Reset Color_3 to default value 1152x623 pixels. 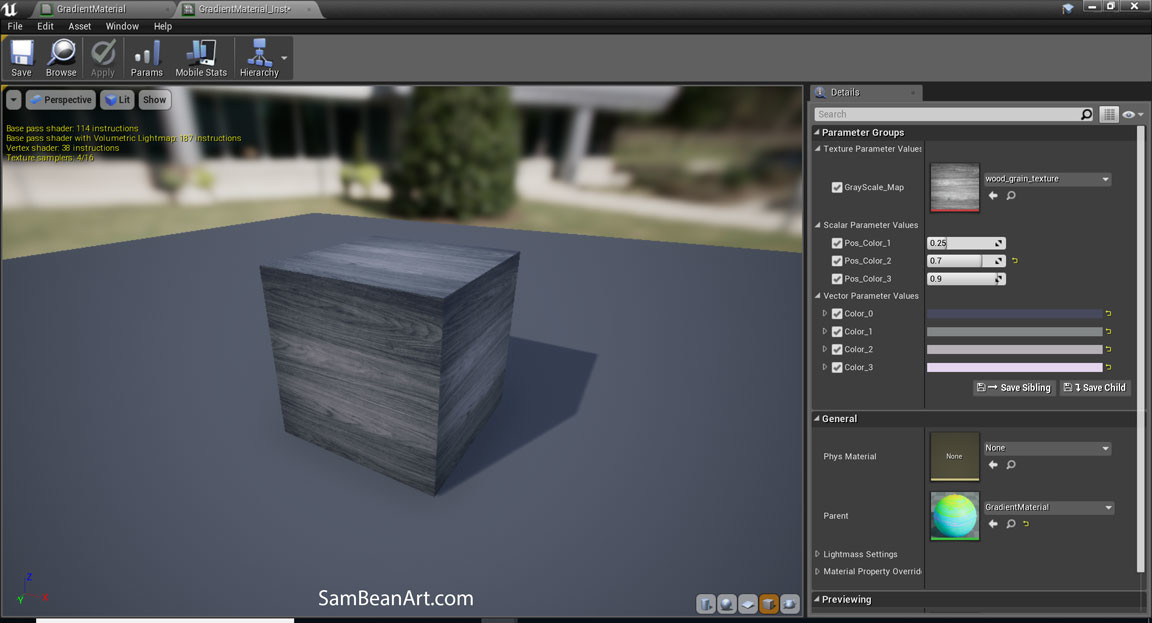(x=1109, y=367)
